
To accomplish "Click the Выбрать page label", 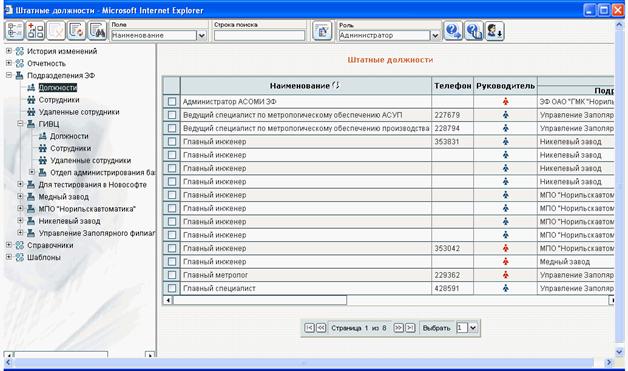I will click(437, 328).
